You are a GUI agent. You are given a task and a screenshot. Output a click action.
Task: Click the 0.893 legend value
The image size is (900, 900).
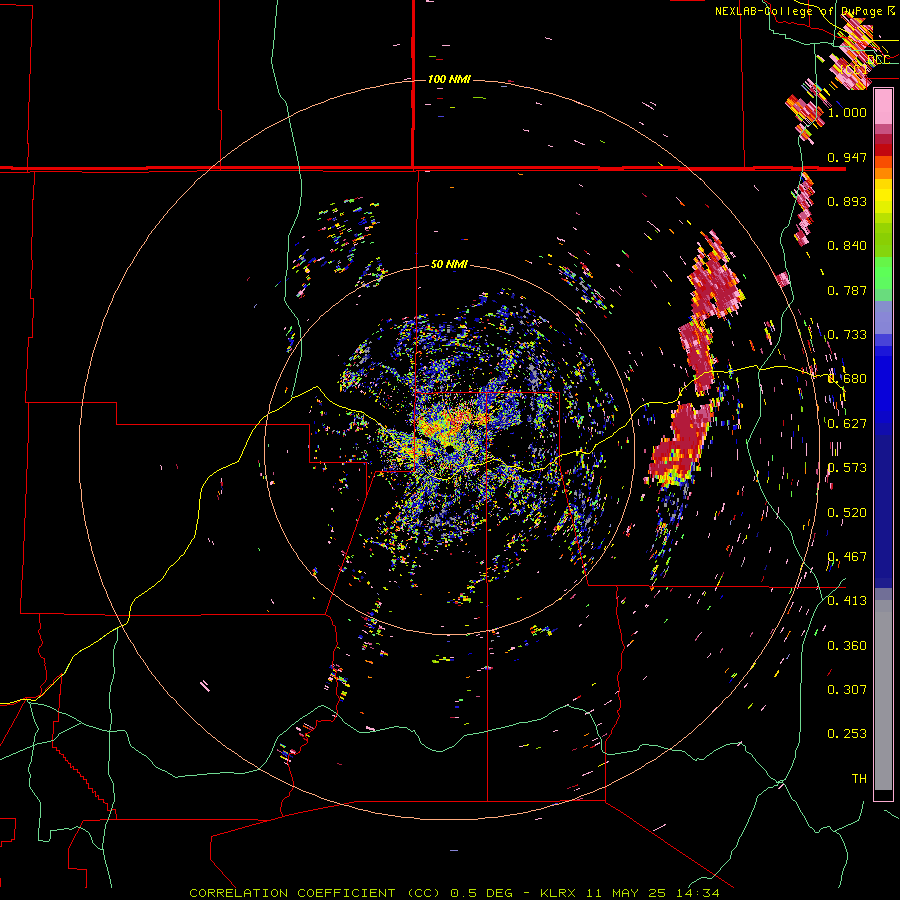pos(847,201)
